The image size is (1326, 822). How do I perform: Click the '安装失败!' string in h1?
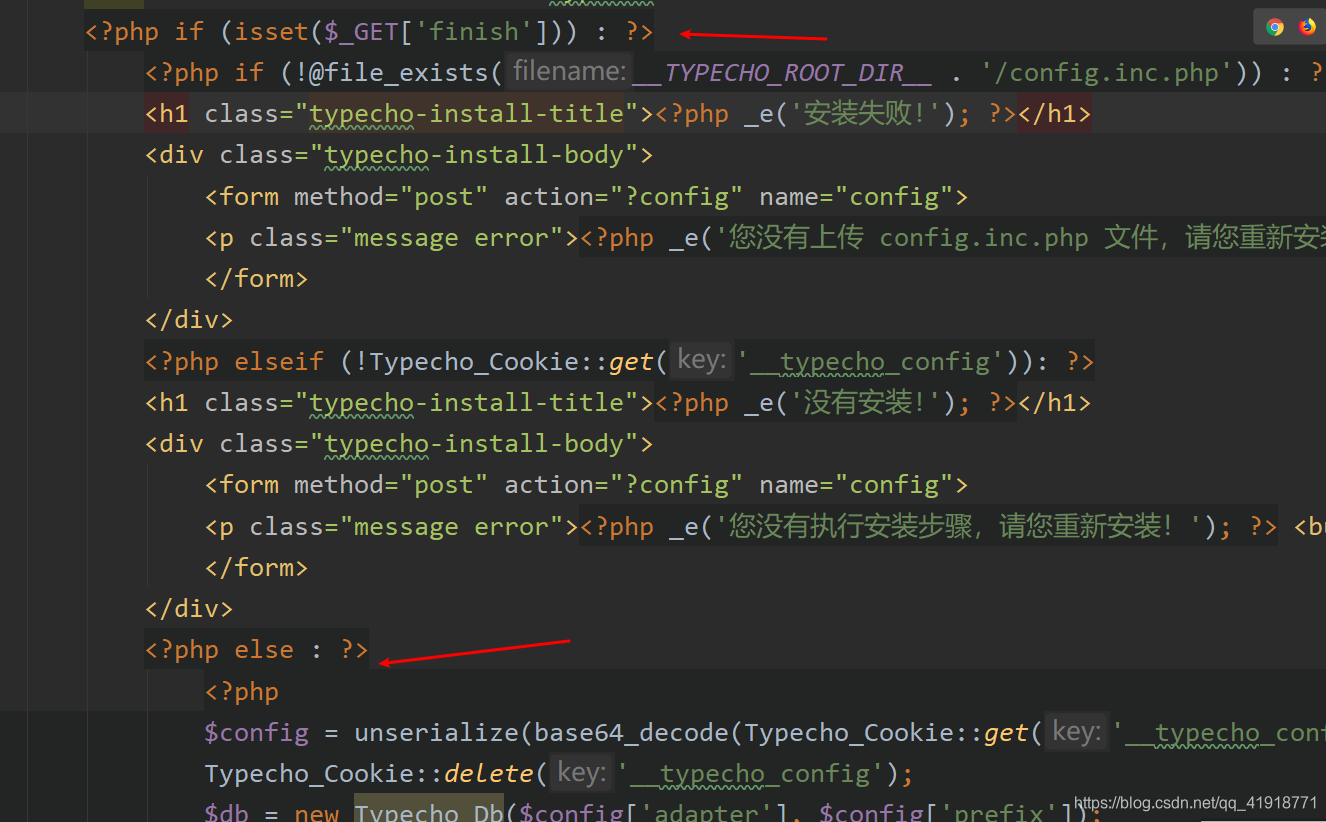(x=864, y=114)
